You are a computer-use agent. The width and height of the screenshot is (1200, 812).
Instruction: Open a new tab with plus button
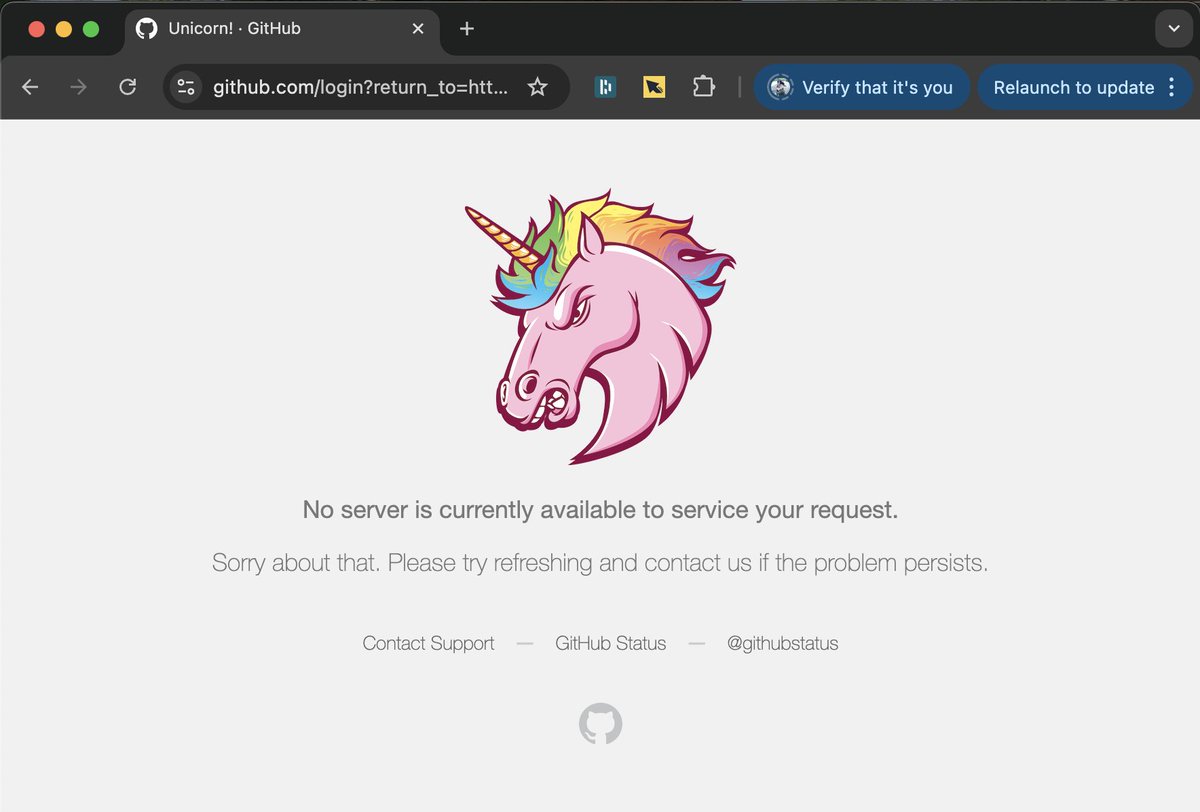pyautogui.click(x=466, y=28)
